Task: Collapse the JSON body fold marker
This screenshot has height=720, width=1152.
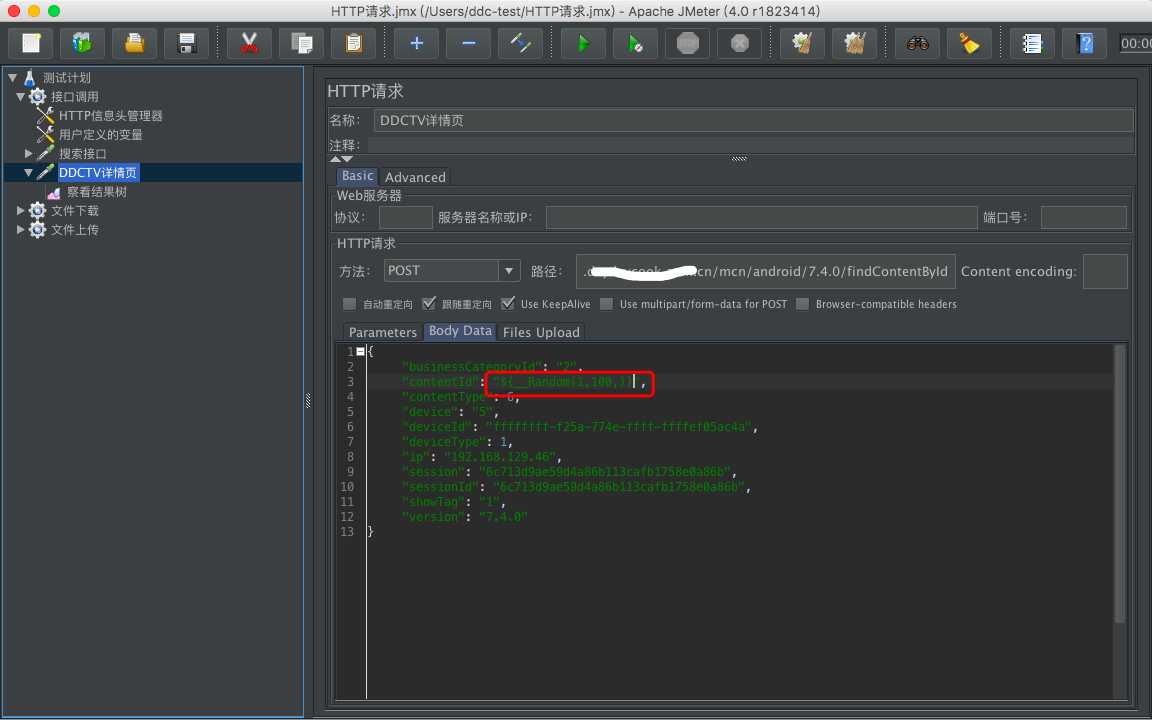Action: [x=360, y=351]
